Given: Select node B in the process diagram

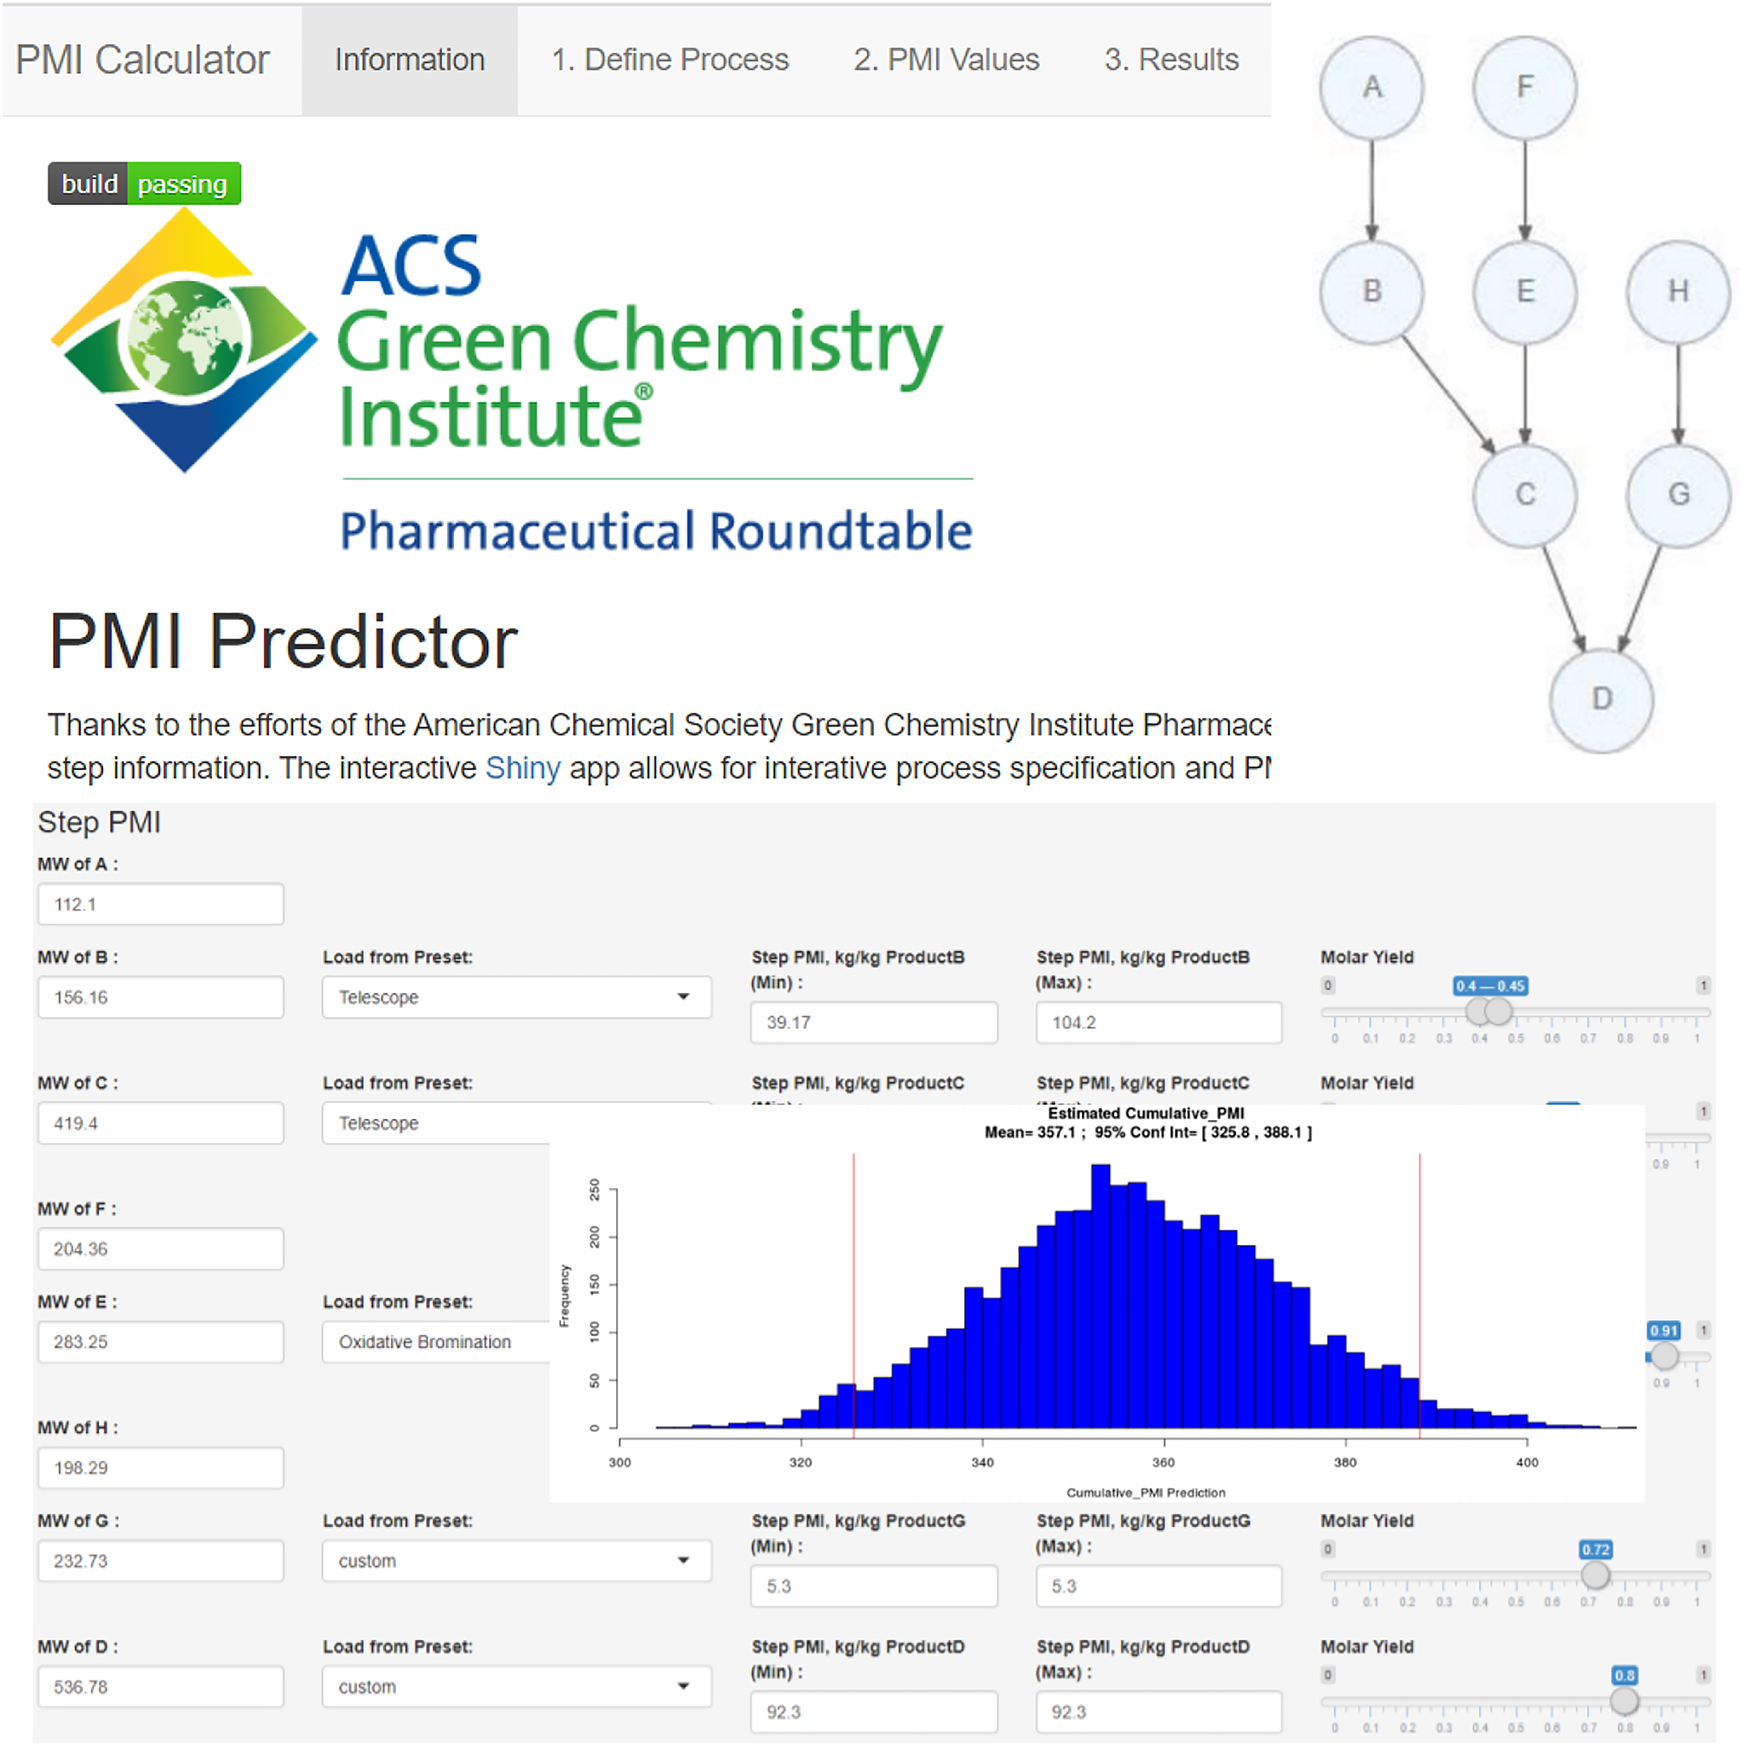Looking at the screenshot, I should pyautogui.click(x=1371, y=291).
